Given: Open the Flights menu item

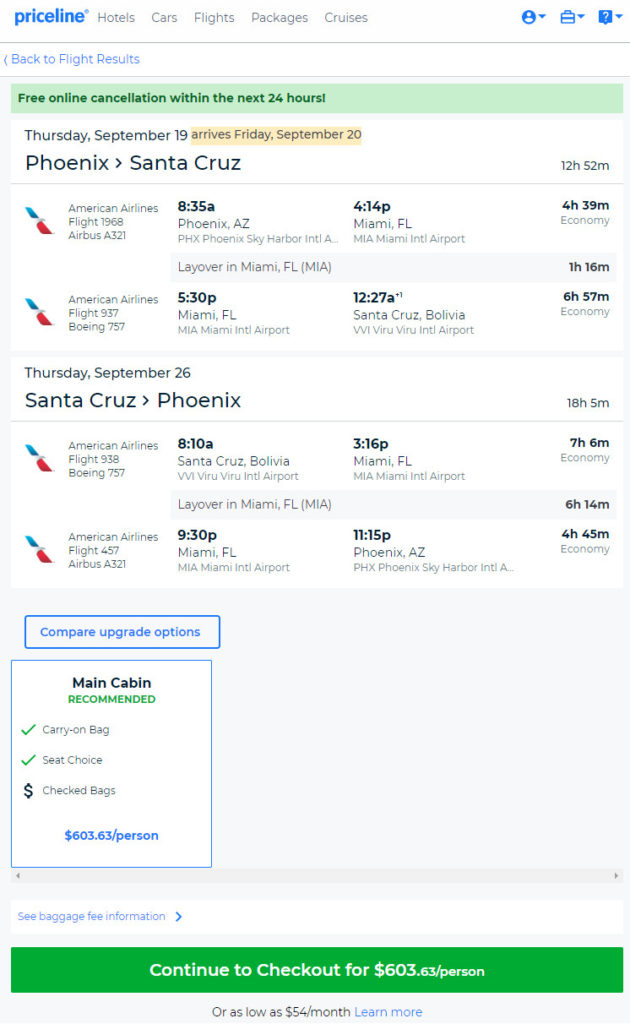Looking at the screenshot, I should click(214, 18).
